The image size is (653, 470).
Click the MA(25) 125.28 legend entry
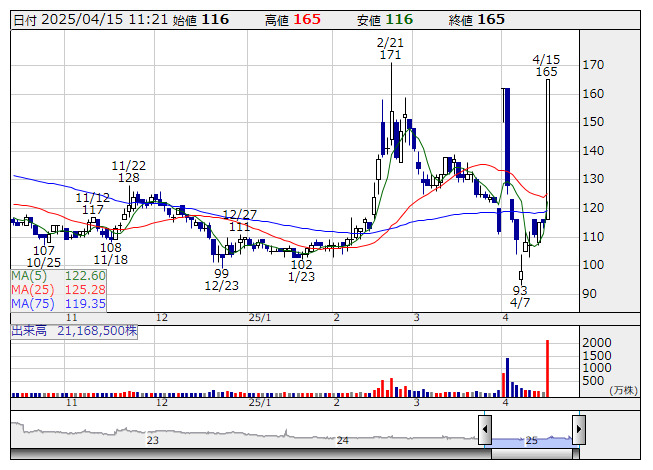[x=58, y=290]
